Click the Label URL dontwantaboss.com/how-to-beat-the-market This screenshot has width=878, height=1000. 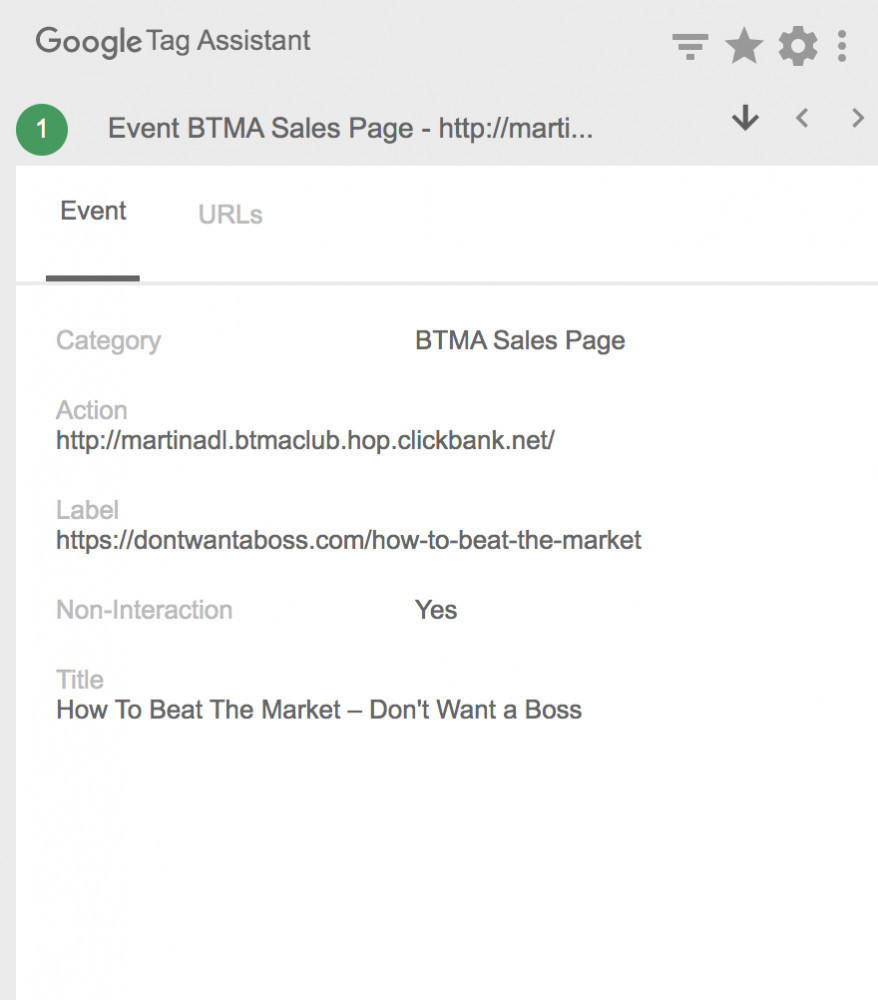pos(349,540)
